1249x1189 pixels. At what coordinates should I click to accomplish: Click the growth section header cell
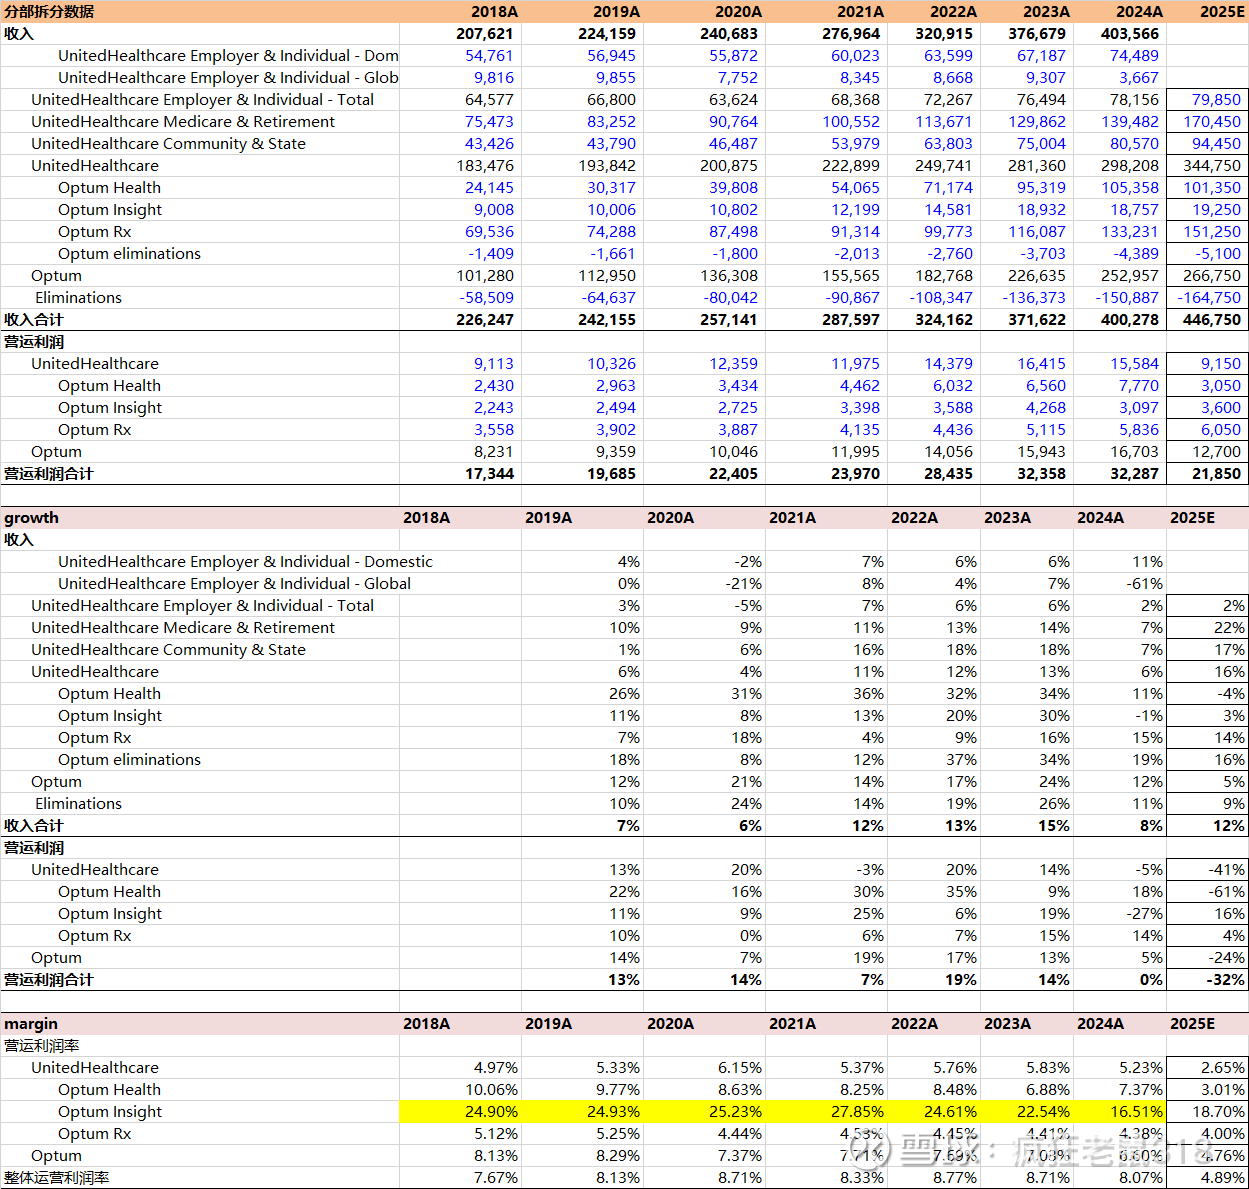tap(32, 518)
